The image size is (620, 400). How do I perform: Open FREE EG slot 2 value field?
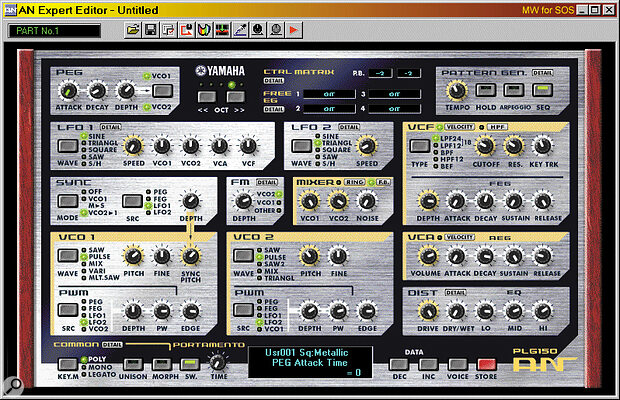click(x=329, y=109)
